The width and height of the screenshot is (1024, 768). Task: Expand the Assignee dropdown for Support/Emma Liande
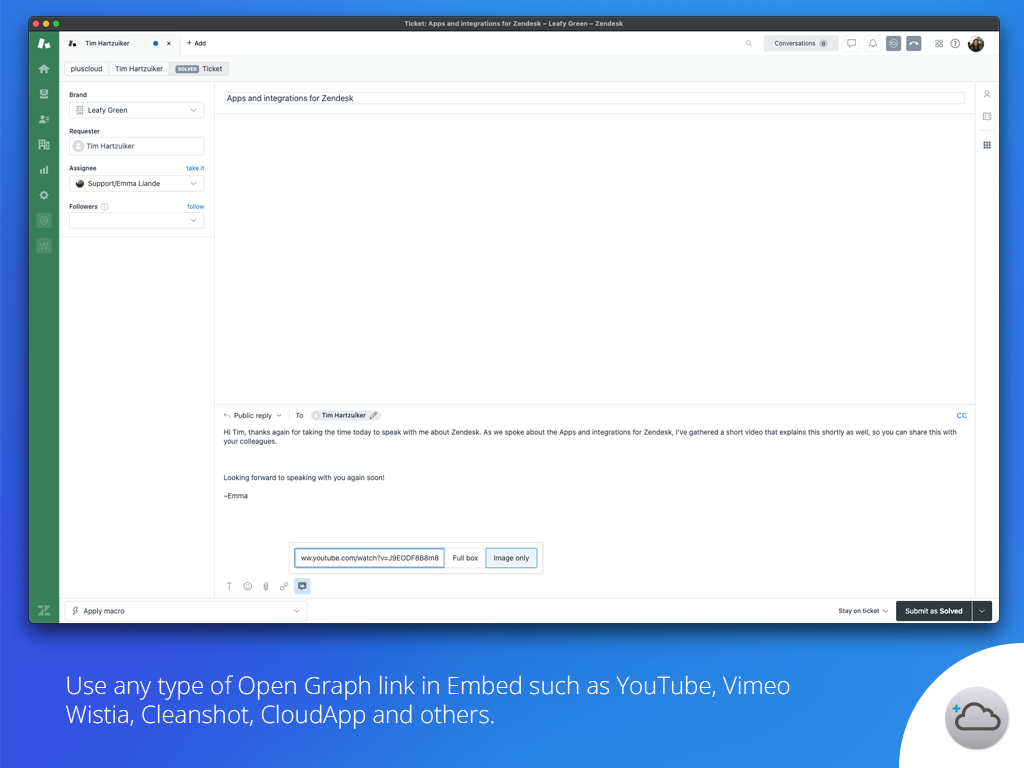click(136, 183)
